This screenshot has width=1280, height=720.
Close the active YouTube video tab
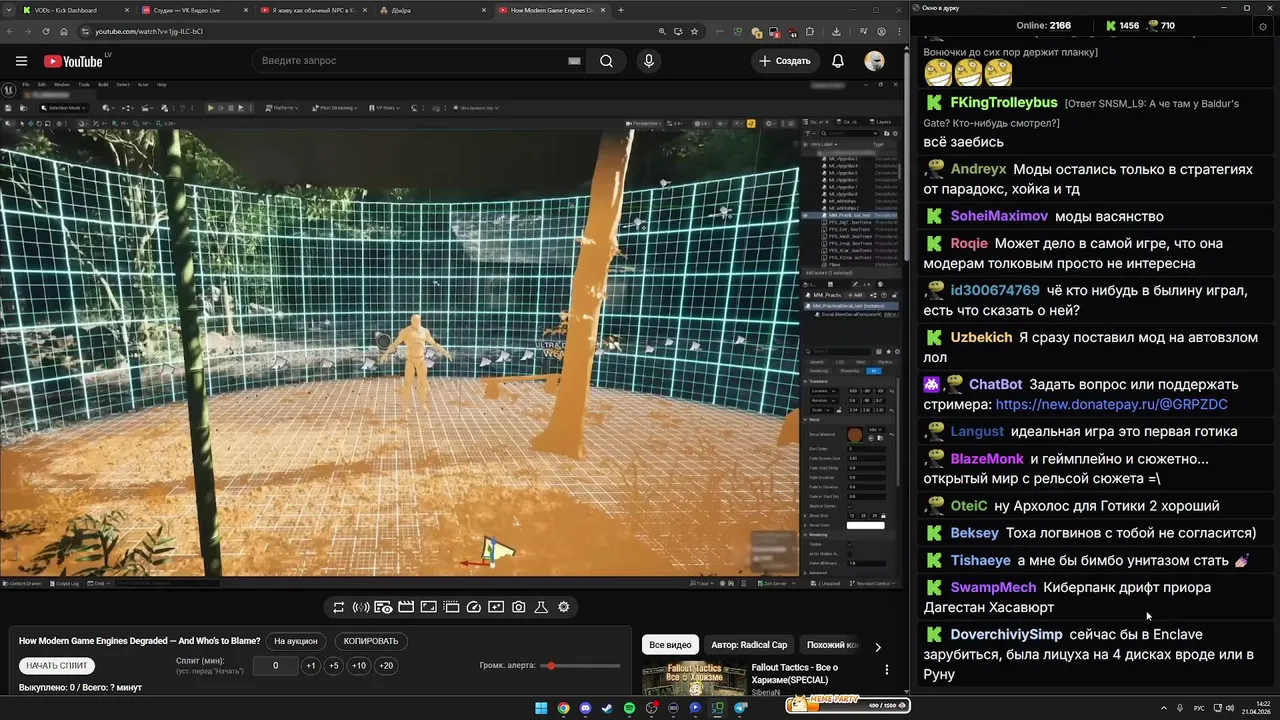click(601, 10)
